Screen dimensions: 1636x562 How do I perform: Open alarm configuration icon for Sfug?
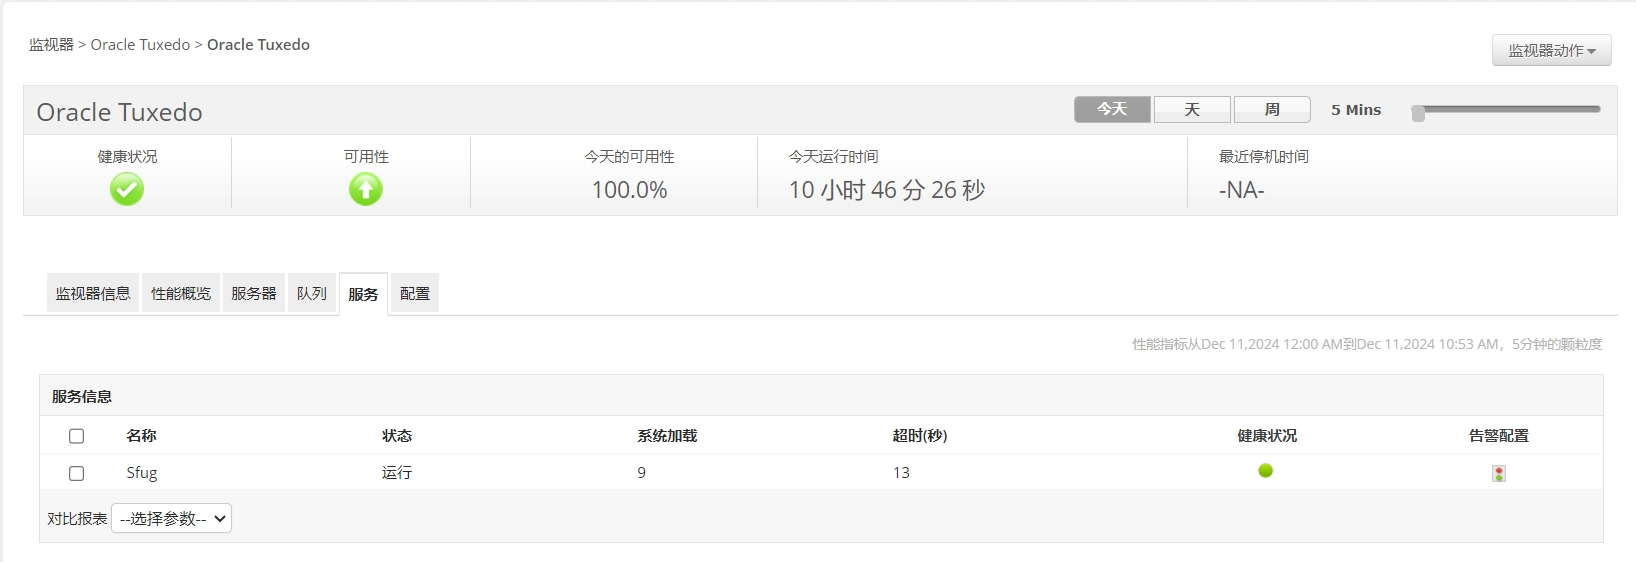[x=1498, y=473]
